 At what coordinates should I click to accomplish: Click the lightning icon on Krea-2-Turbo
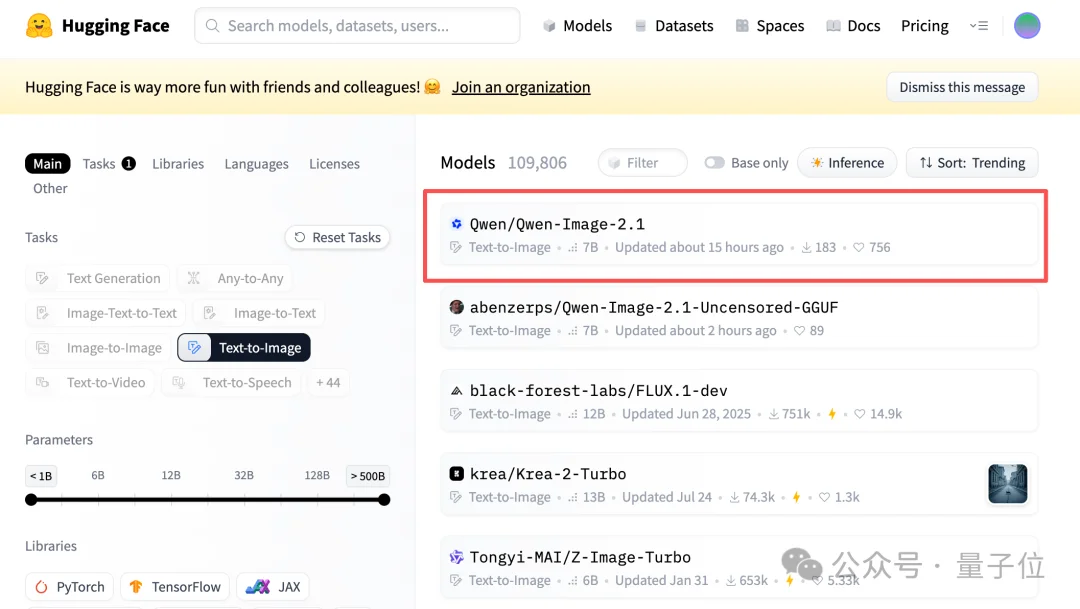(x=796, y=497)
